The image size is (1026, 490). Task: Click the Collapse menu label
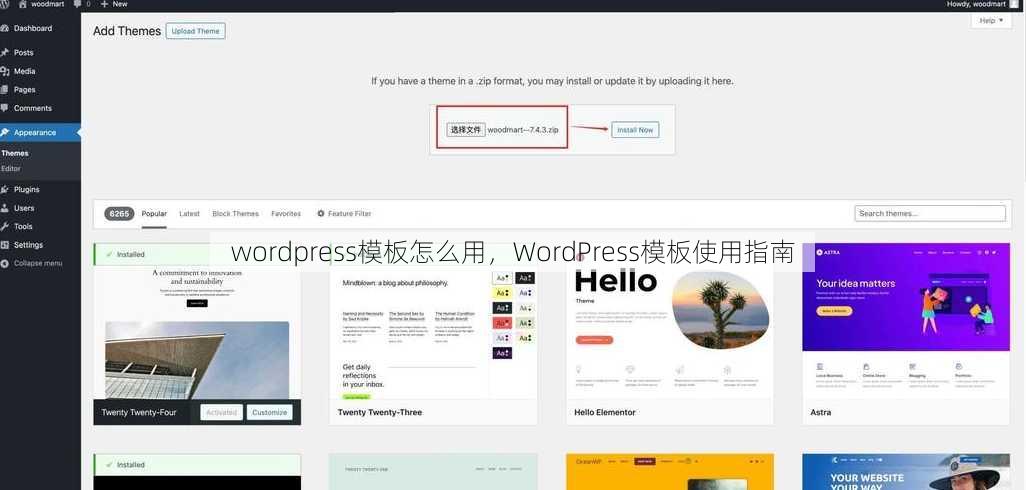pos(38,263)
